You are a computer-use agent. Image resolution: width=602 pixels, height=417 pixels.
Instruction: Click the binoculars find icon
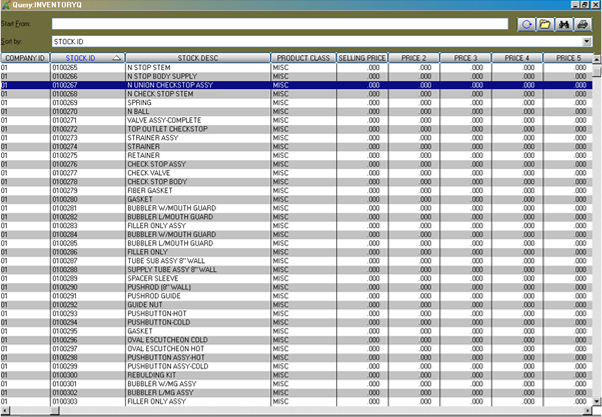coord(564,23)
